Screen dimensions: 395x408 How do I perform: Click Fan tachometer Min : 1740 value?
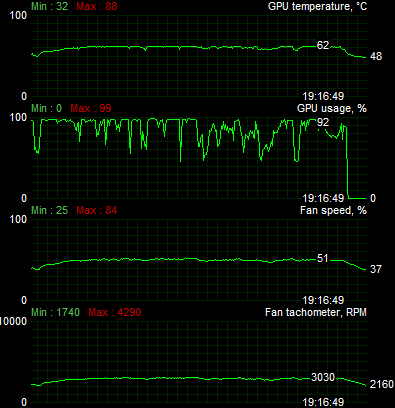tap(56, 312)
